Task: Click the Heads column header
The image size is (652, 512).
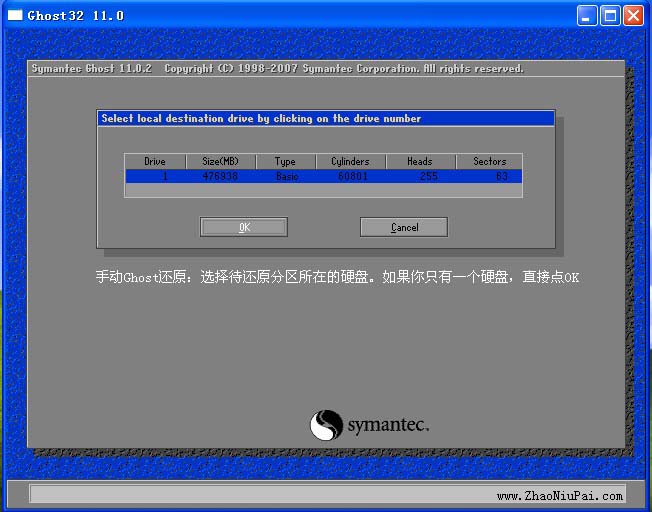Action: coord(420,161)
